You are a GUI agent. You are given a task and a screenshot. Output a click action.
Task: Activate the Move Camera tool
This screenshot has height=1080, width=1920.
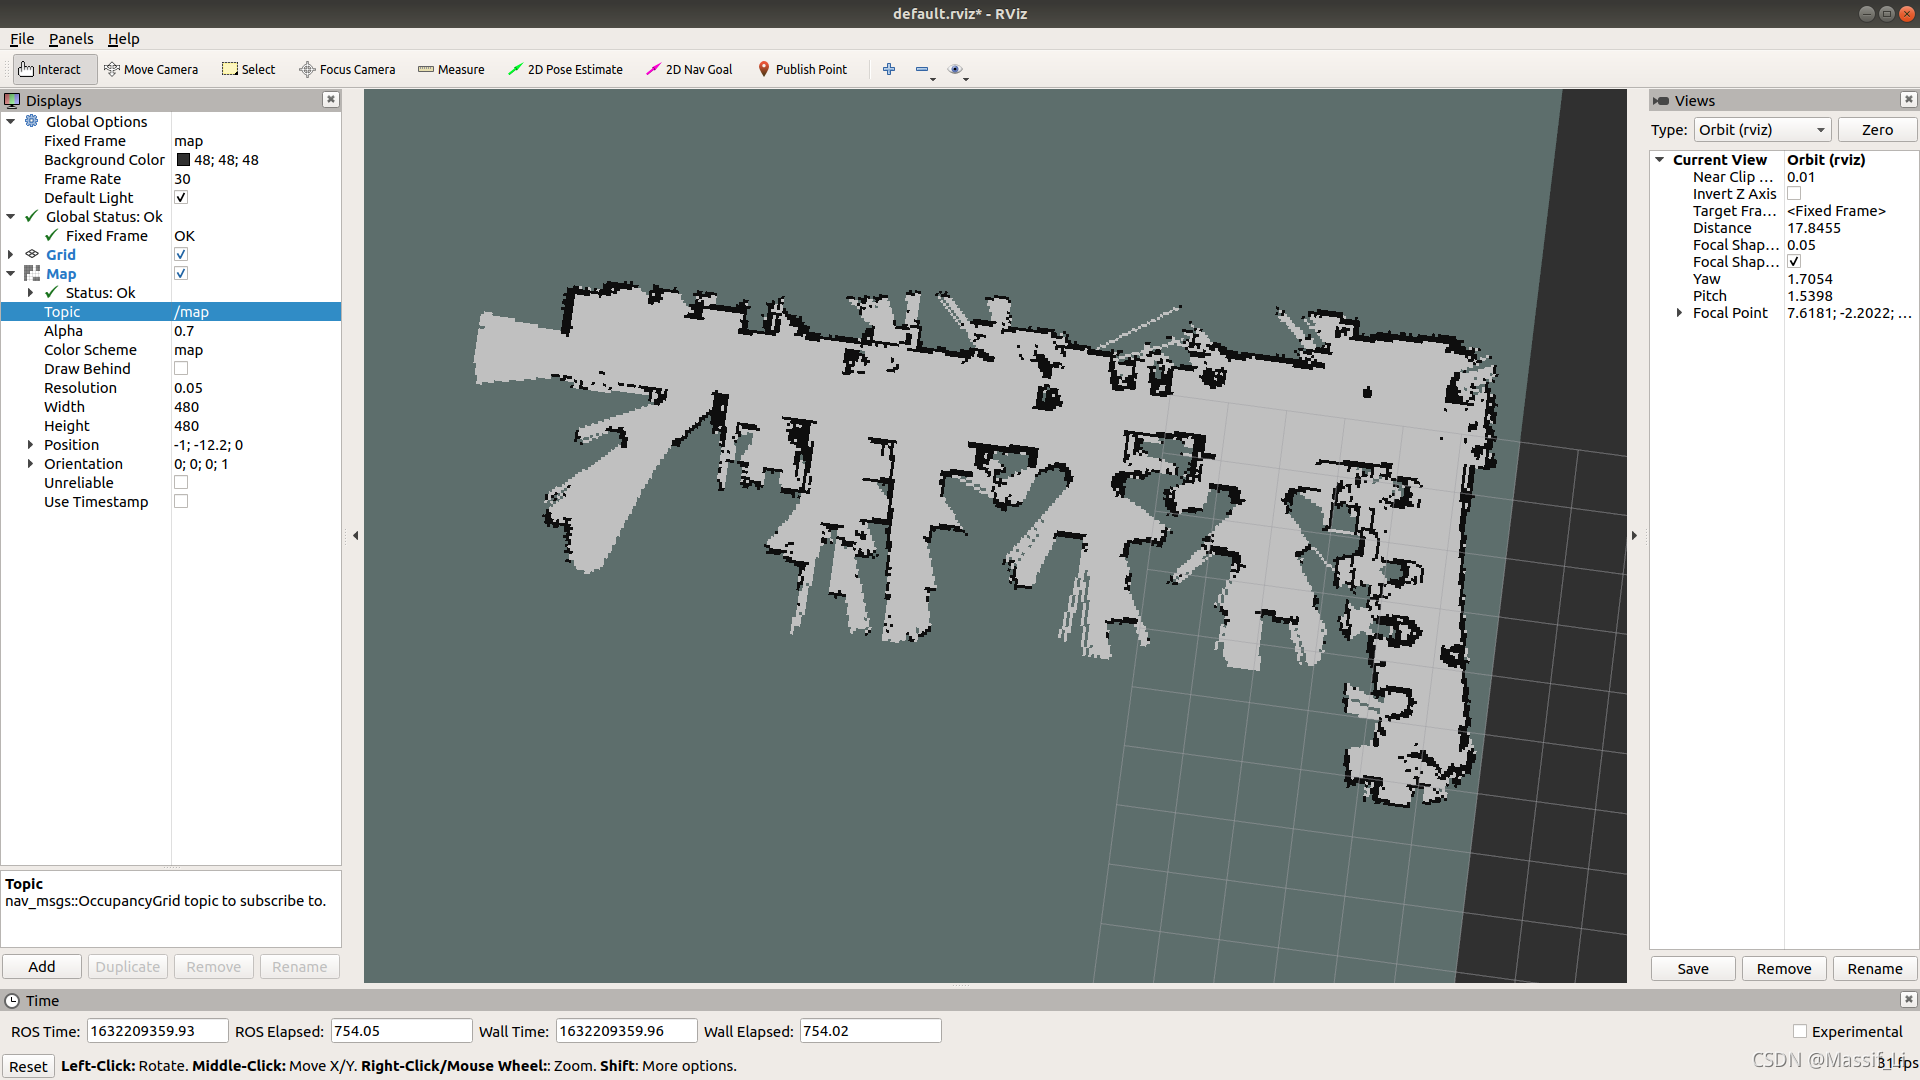151,69
